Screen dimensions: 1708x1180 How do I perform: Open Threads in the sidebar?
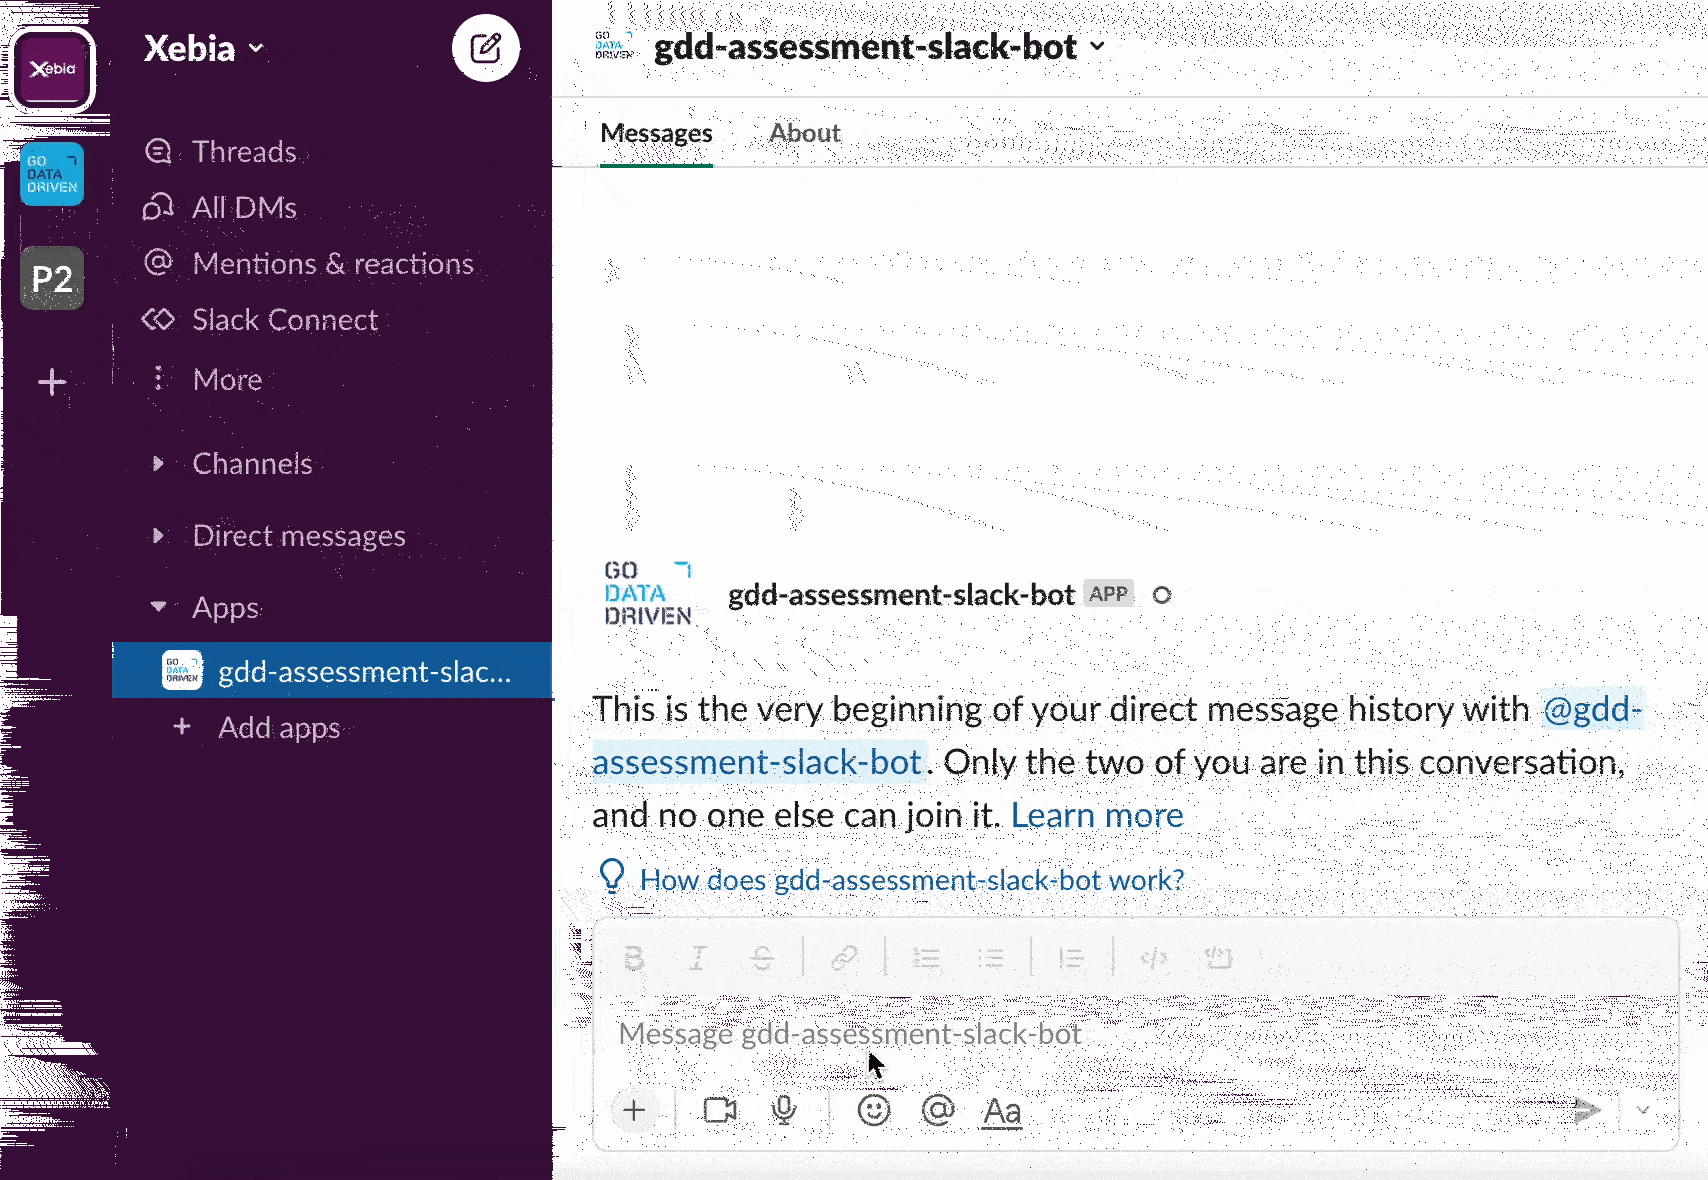[x=244, y=151]
